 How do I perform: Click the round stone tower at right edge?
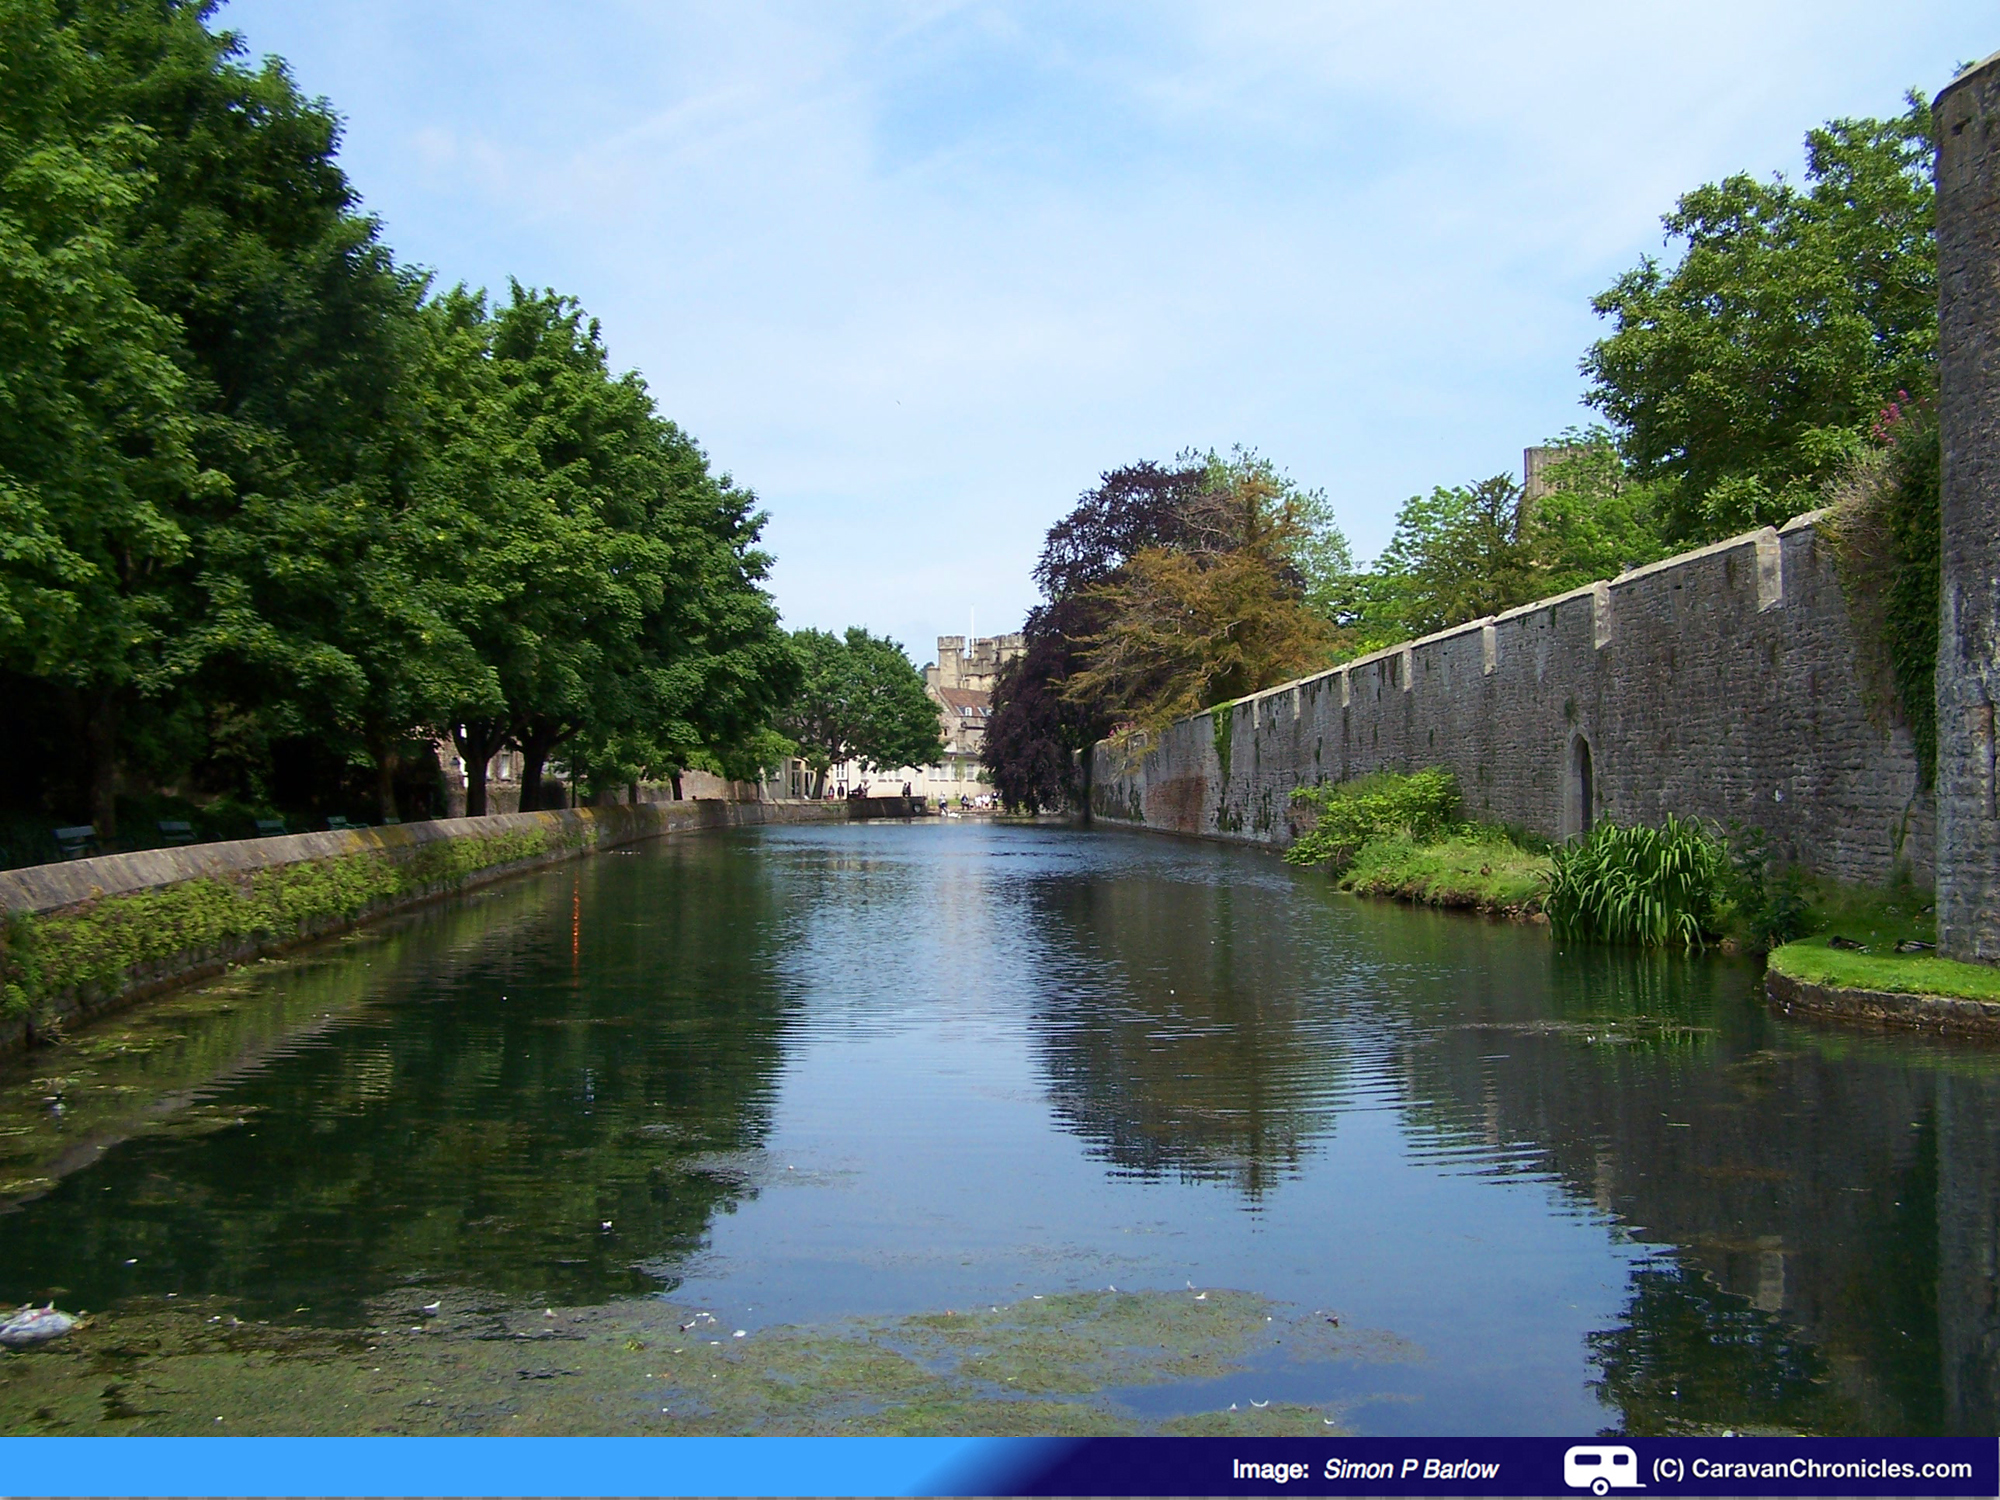coord(1968,500)
